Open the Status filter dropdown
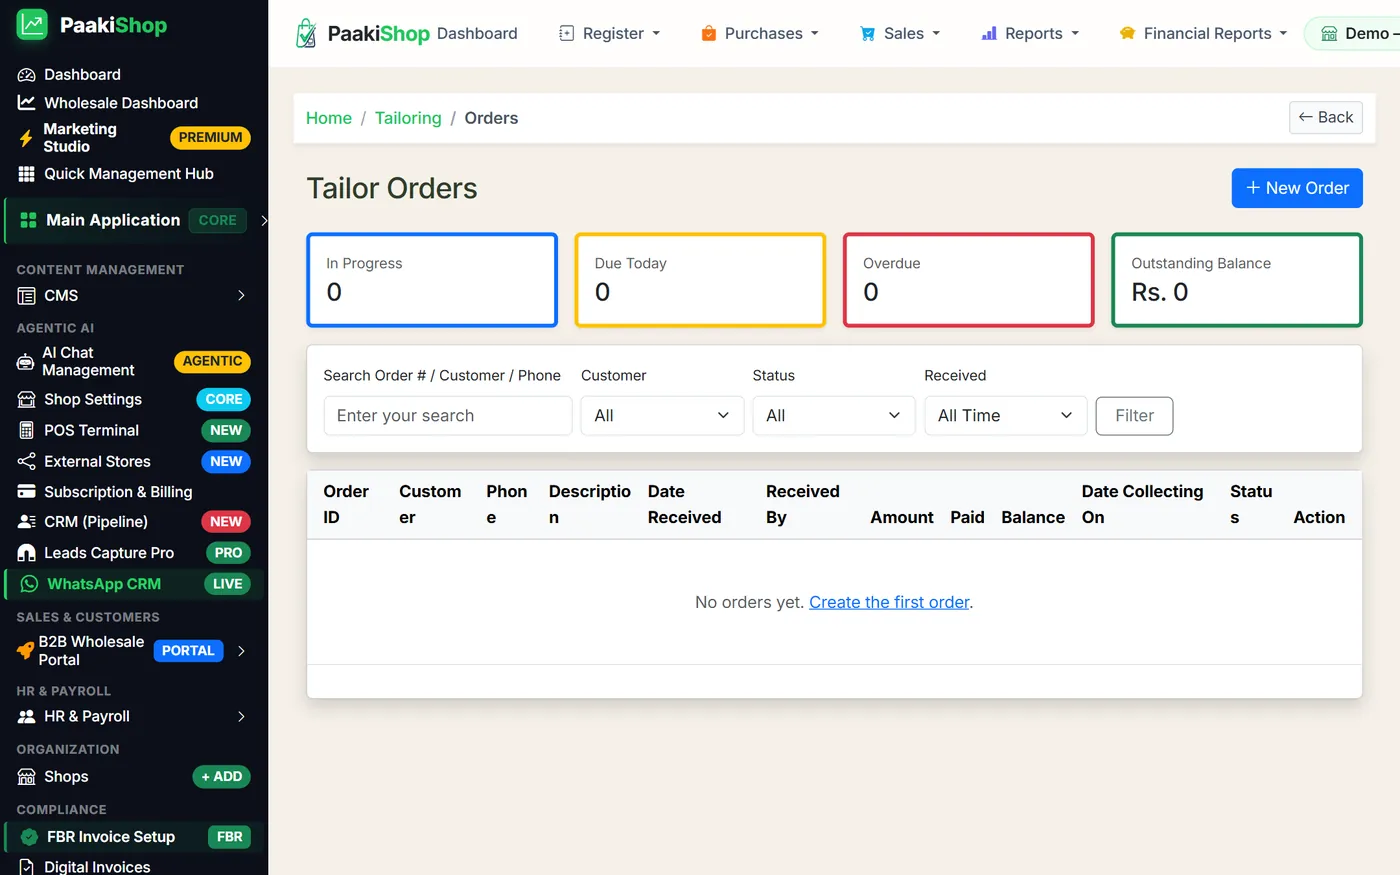Viewport: 1400px width, 875px height. 834,416
